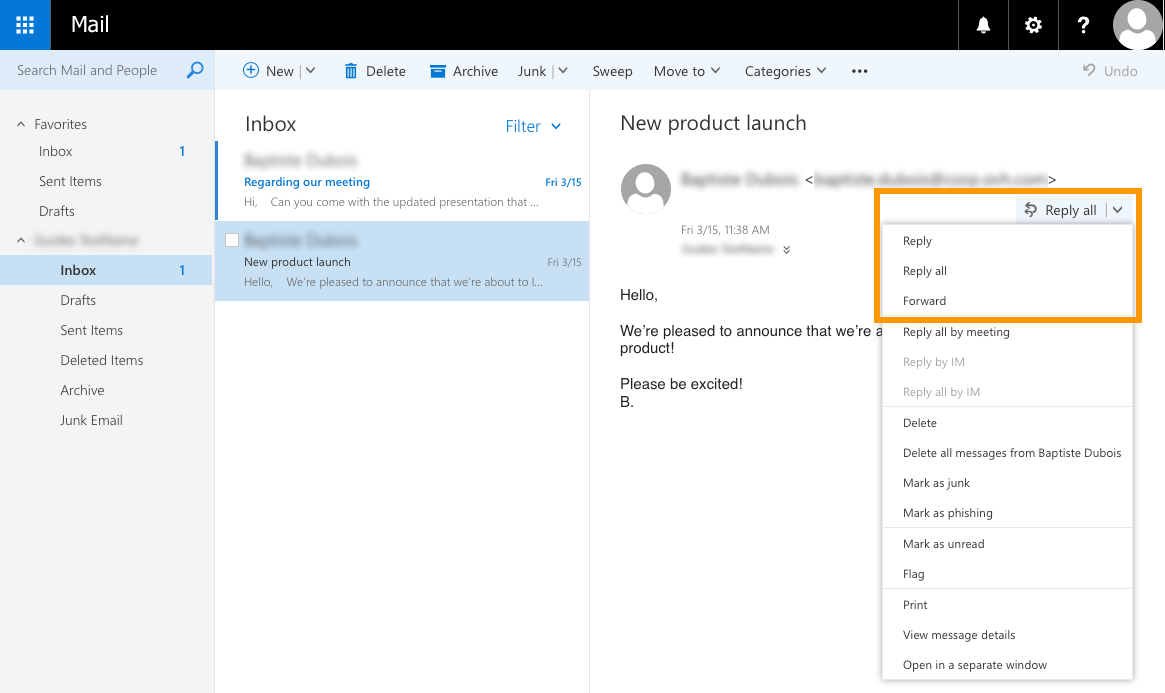This screenshot has width=1165, height=693.
Task: Click the help question mark icon
Action: [1083, 25]
